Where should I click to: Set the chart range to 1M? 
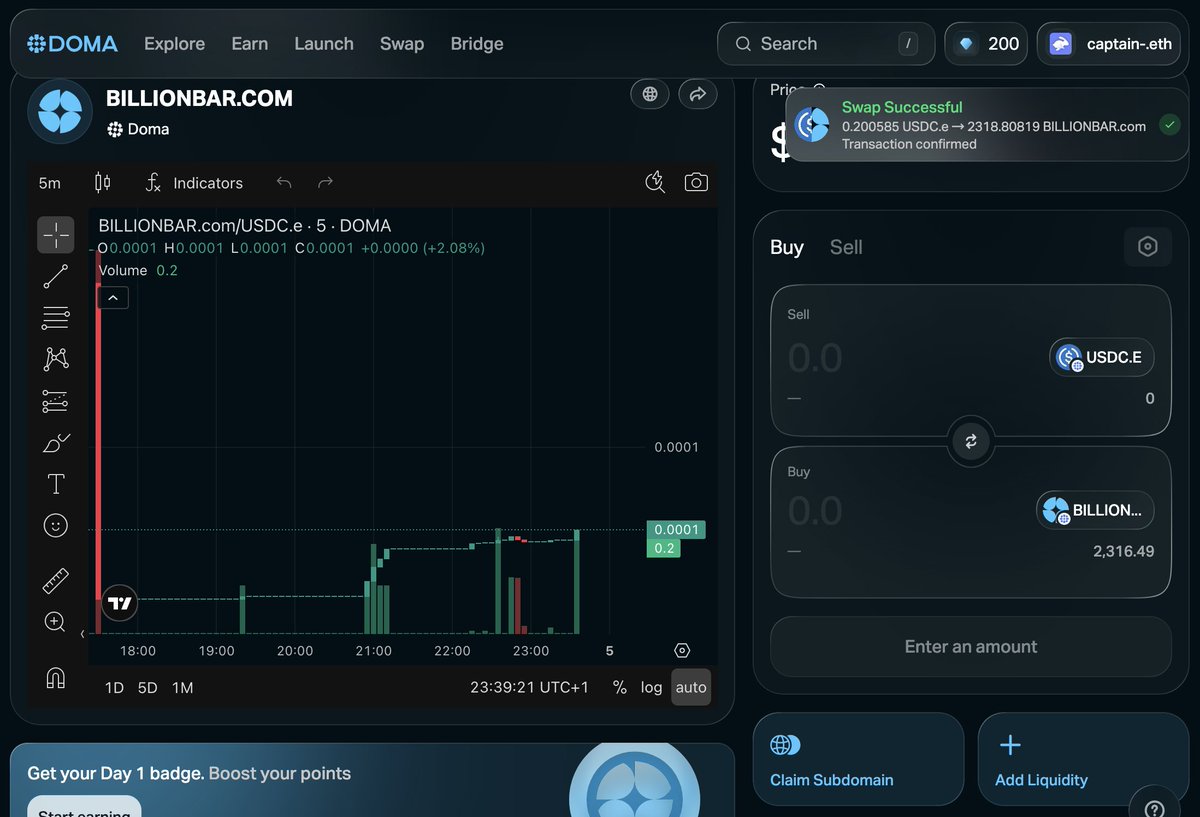(x=182, y=687)
